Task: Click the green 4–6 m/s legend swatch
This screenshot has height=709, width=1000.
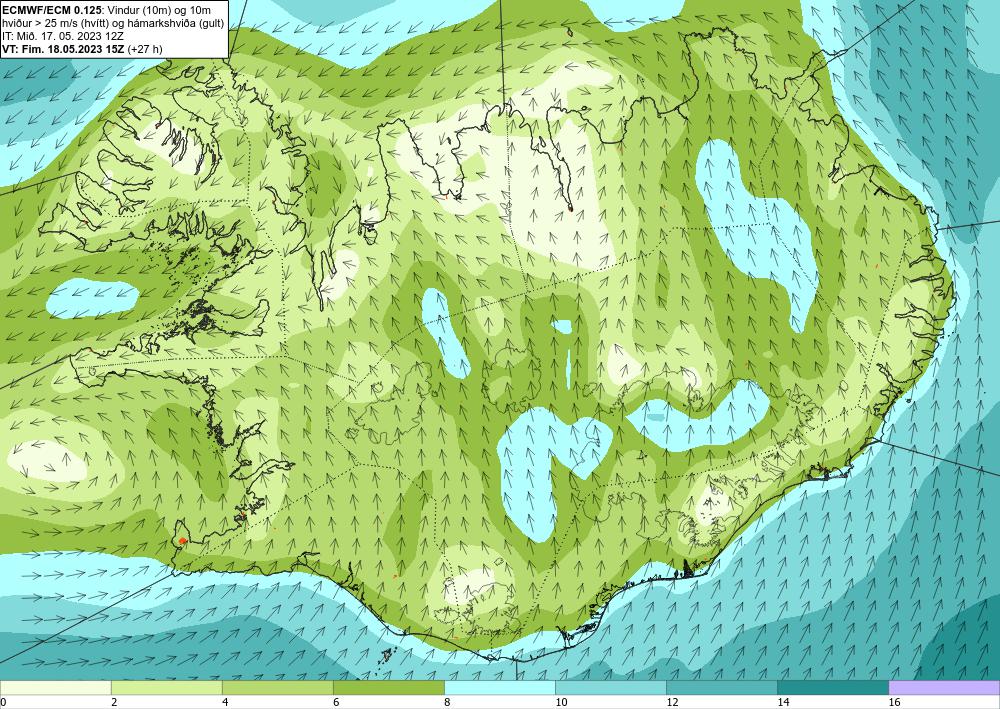Action: (x=277, y=688)
